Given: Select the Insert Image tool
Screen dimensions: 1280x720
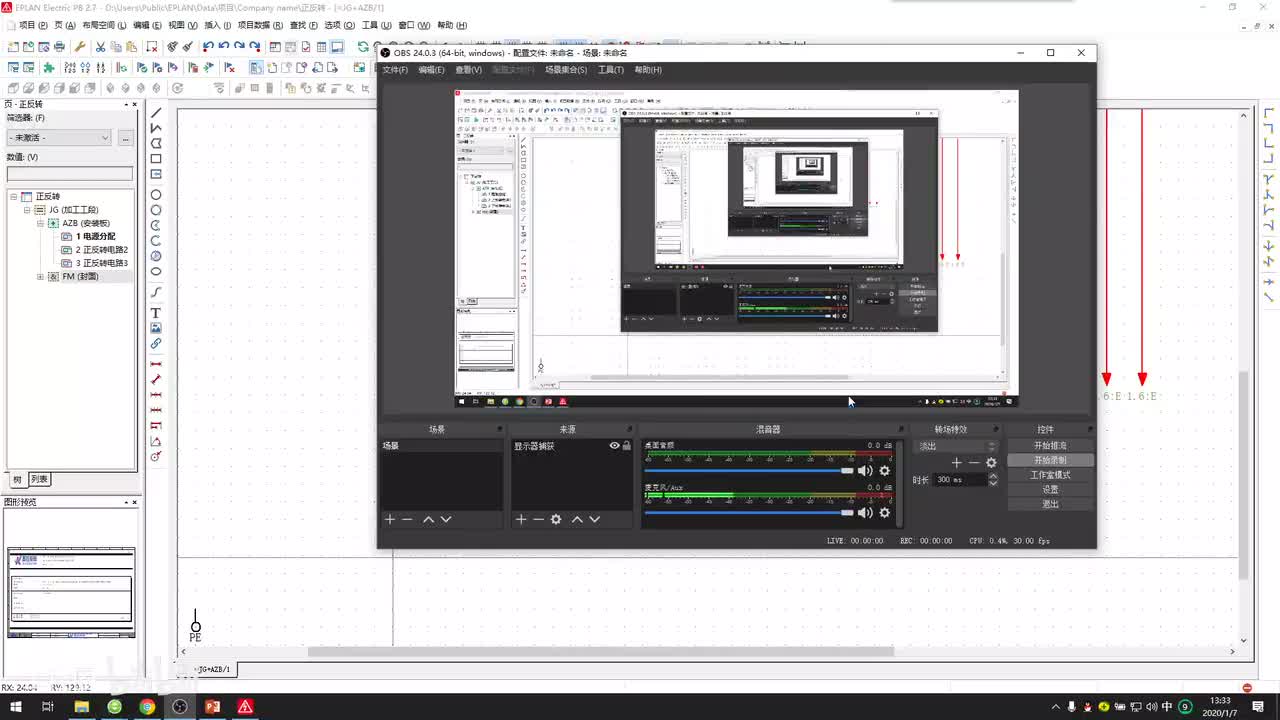Looking at the screenshot, I should (x=156, y=328).
